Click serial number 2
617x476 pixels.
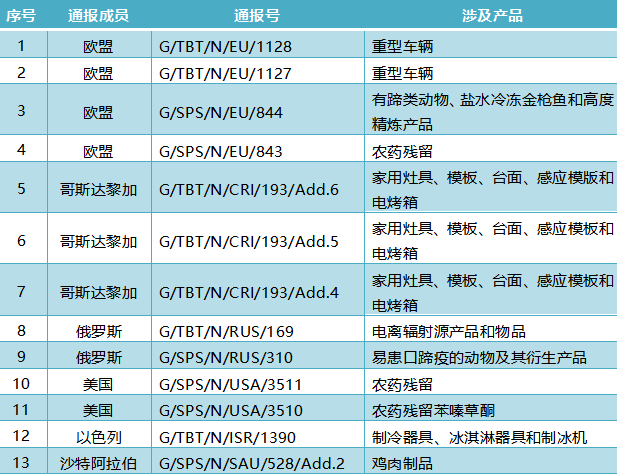click(x=21, y=73)
